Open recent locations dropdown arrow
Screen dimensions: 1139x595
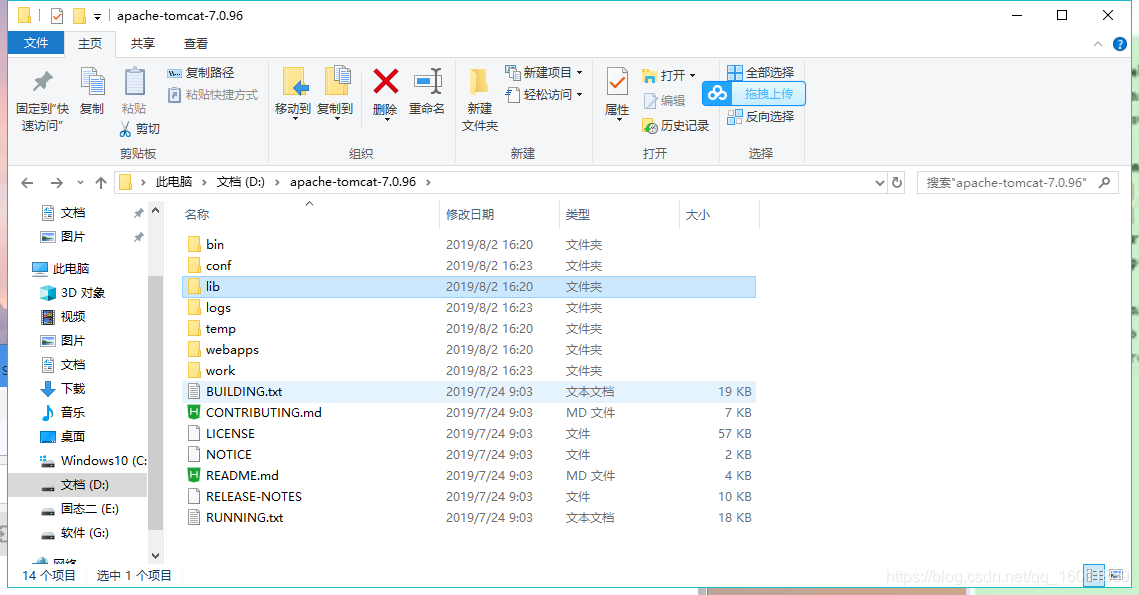(80, 182)
